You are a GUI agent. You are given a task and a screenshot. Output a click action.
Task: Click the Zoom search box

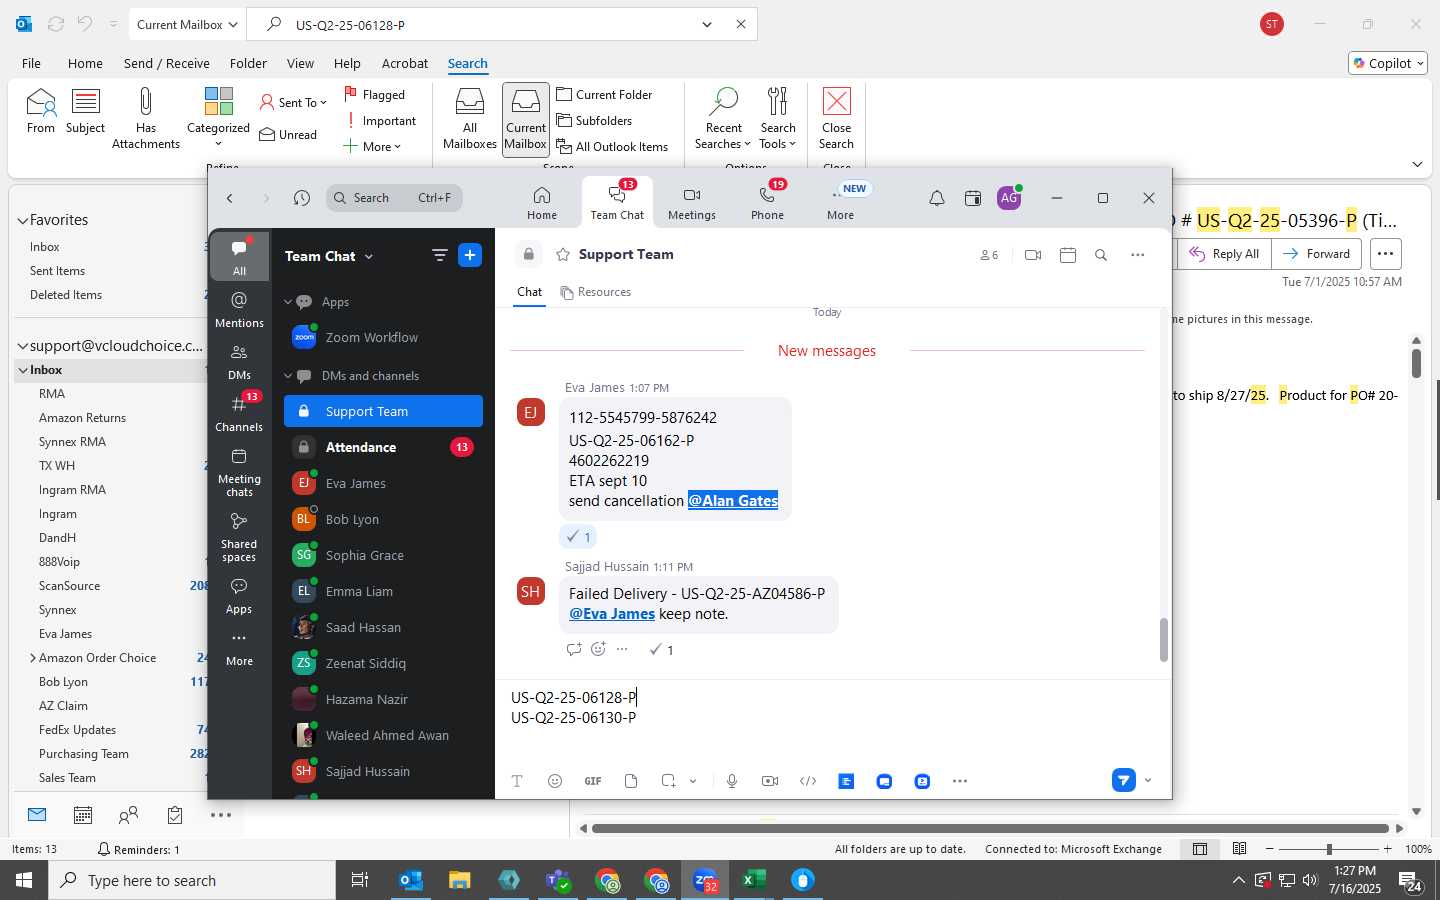coord(393,198)
